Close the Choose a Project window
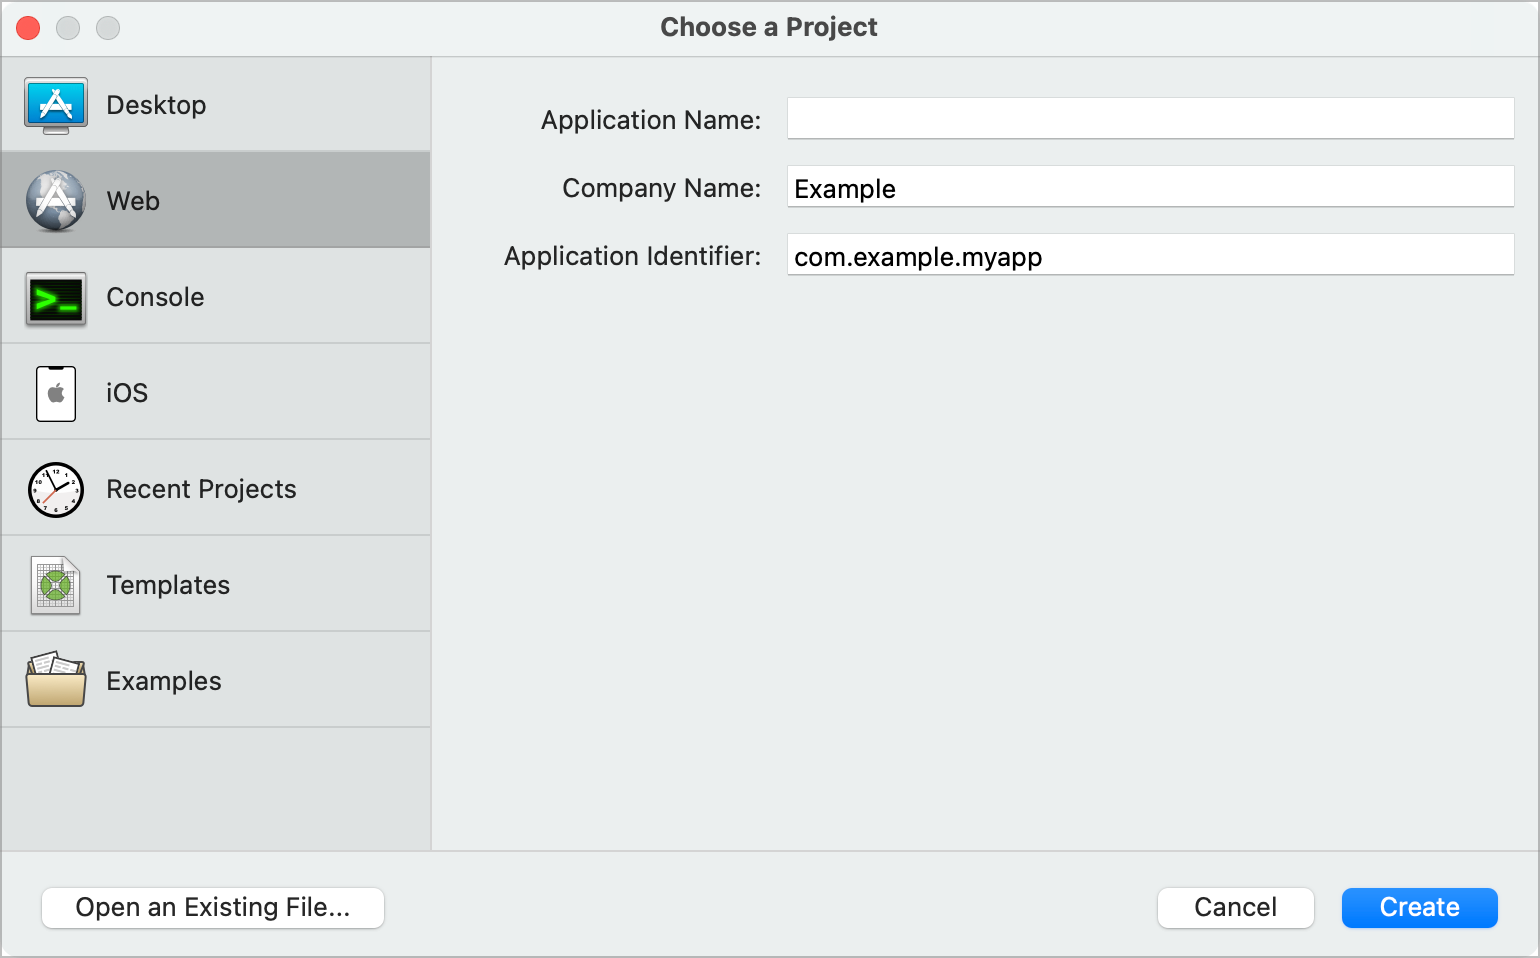Viewport: 1540px width, 958px height. point(28,28)
